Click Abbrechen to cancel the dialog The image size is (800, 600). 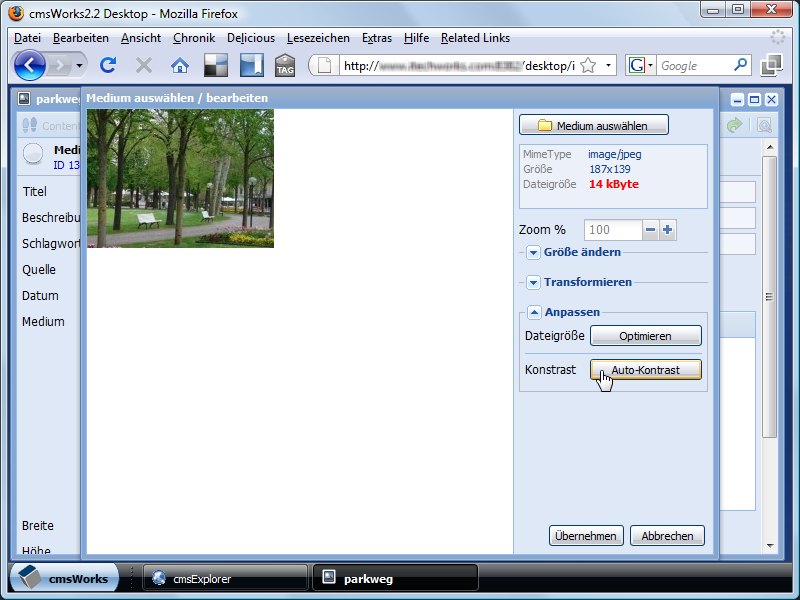pyautogui.click(x=667, y=536)
